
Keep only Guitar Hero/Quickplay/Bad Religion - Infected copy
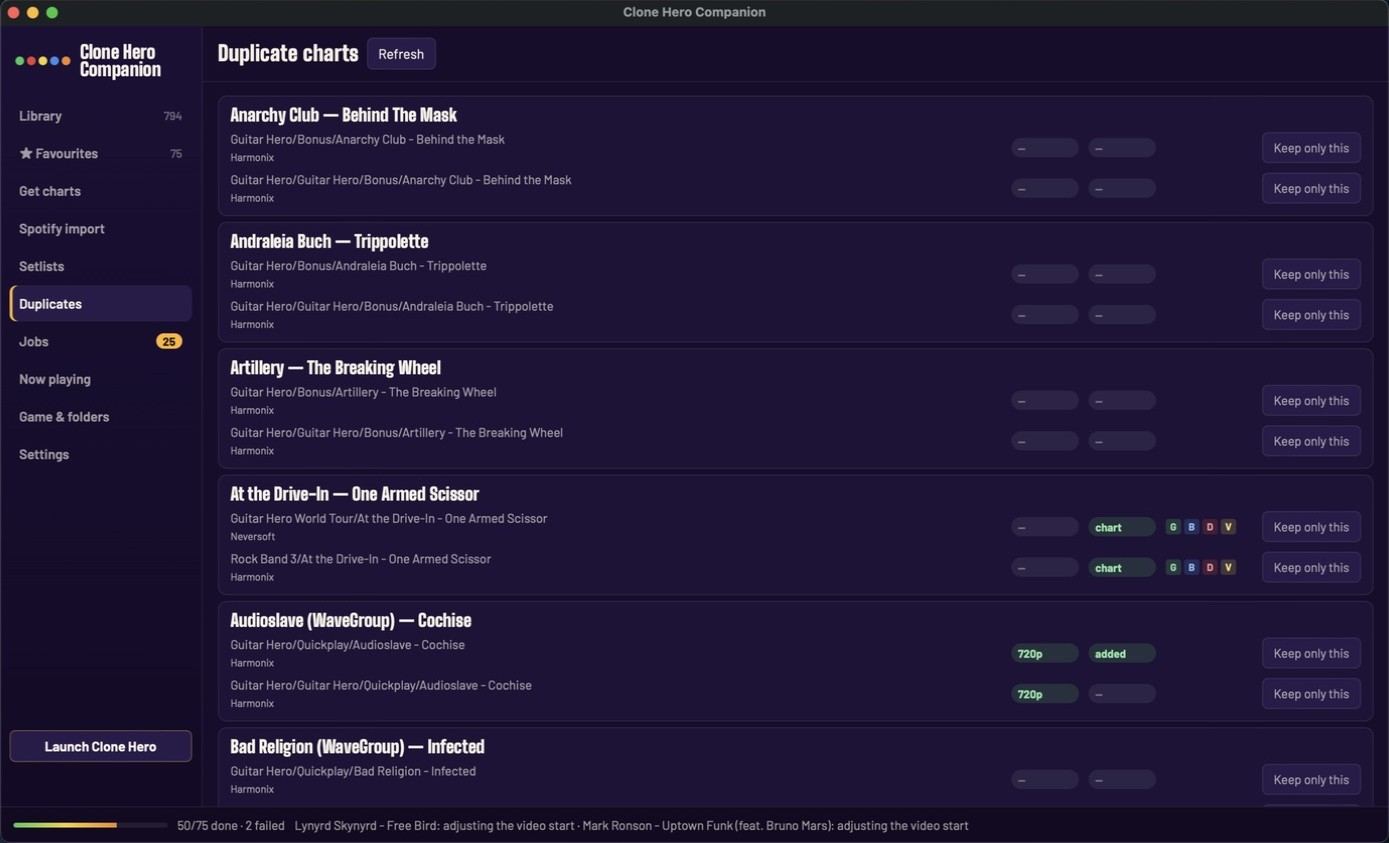(1311, 779)
